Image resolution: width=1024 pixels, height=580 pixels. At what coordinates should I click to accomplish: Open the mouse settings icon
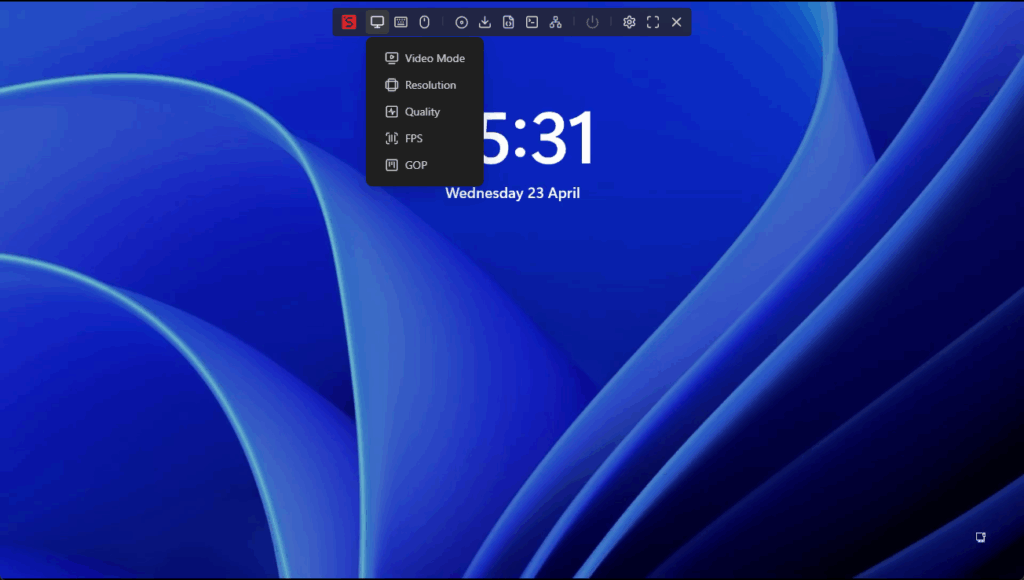(x=424, y=22)
